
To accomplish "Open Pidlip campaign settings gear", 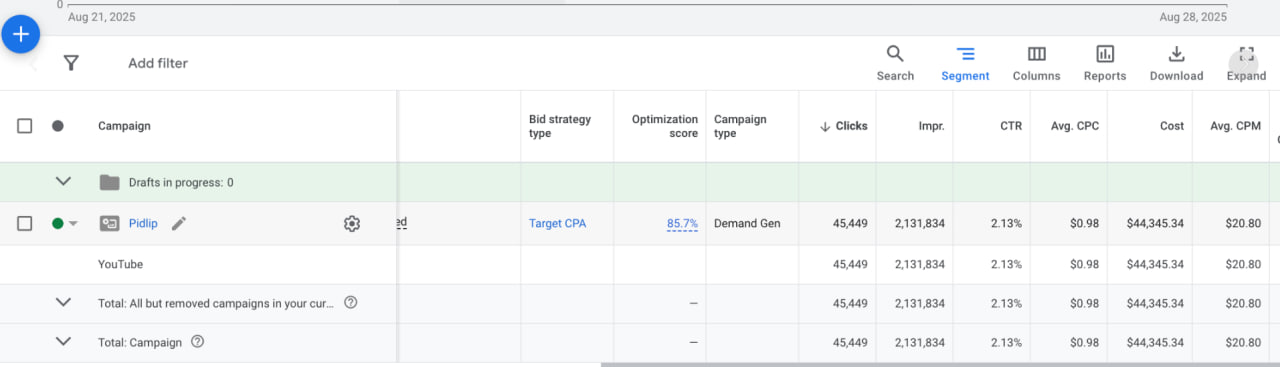I will pos(351,224).
